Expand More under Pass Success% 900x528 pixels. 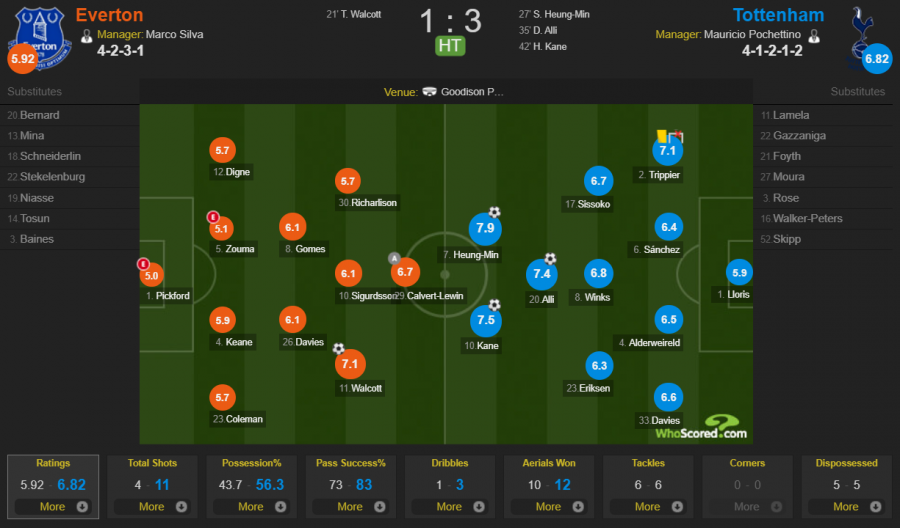351,507
